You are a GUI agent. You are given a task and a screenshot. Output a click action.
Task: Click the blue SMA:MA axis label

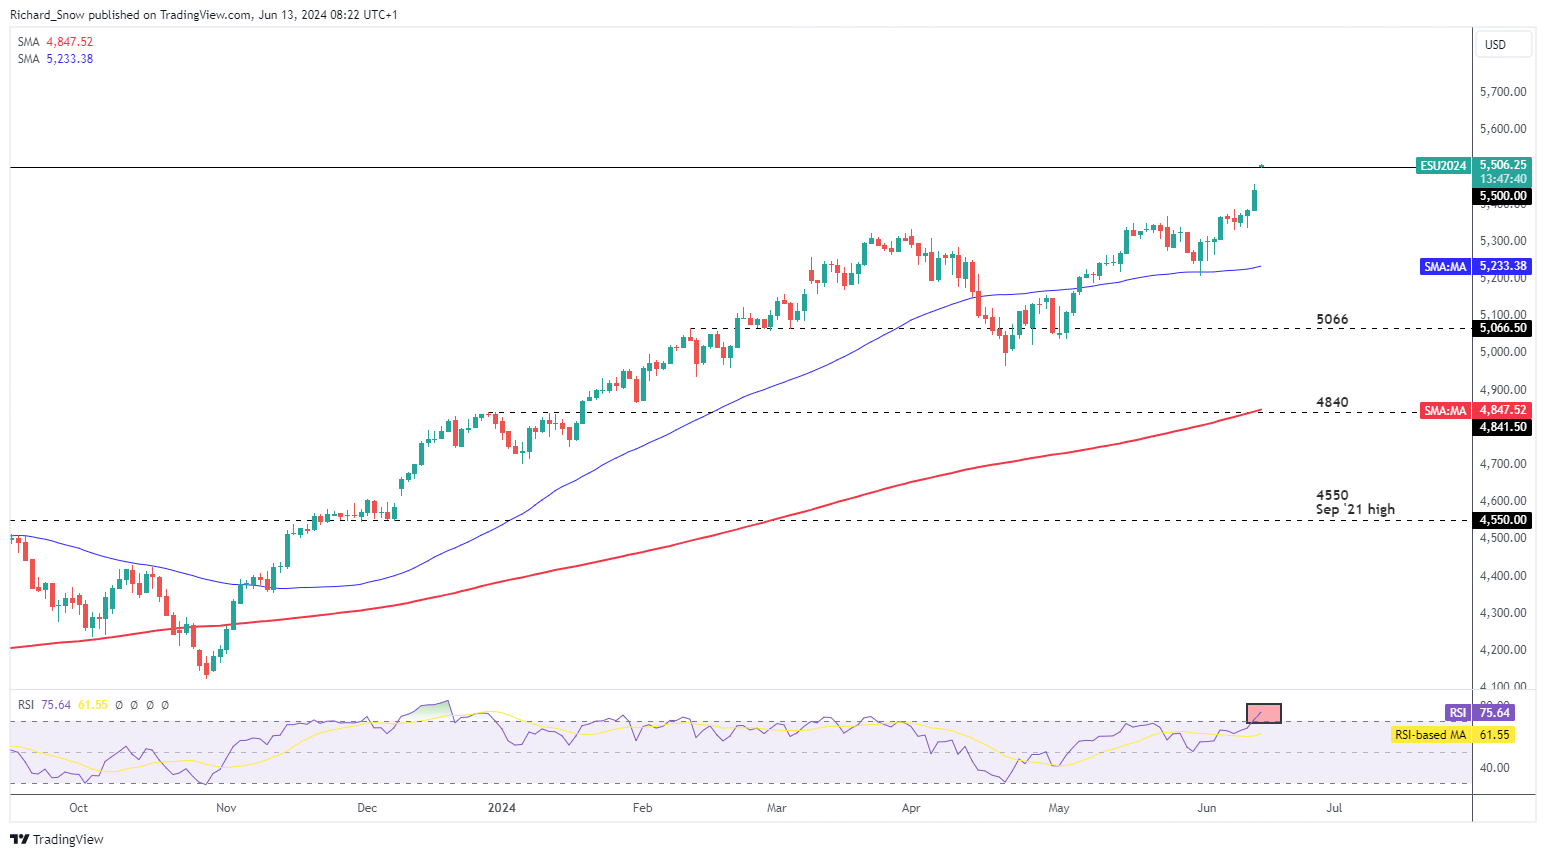point(1445,266)
